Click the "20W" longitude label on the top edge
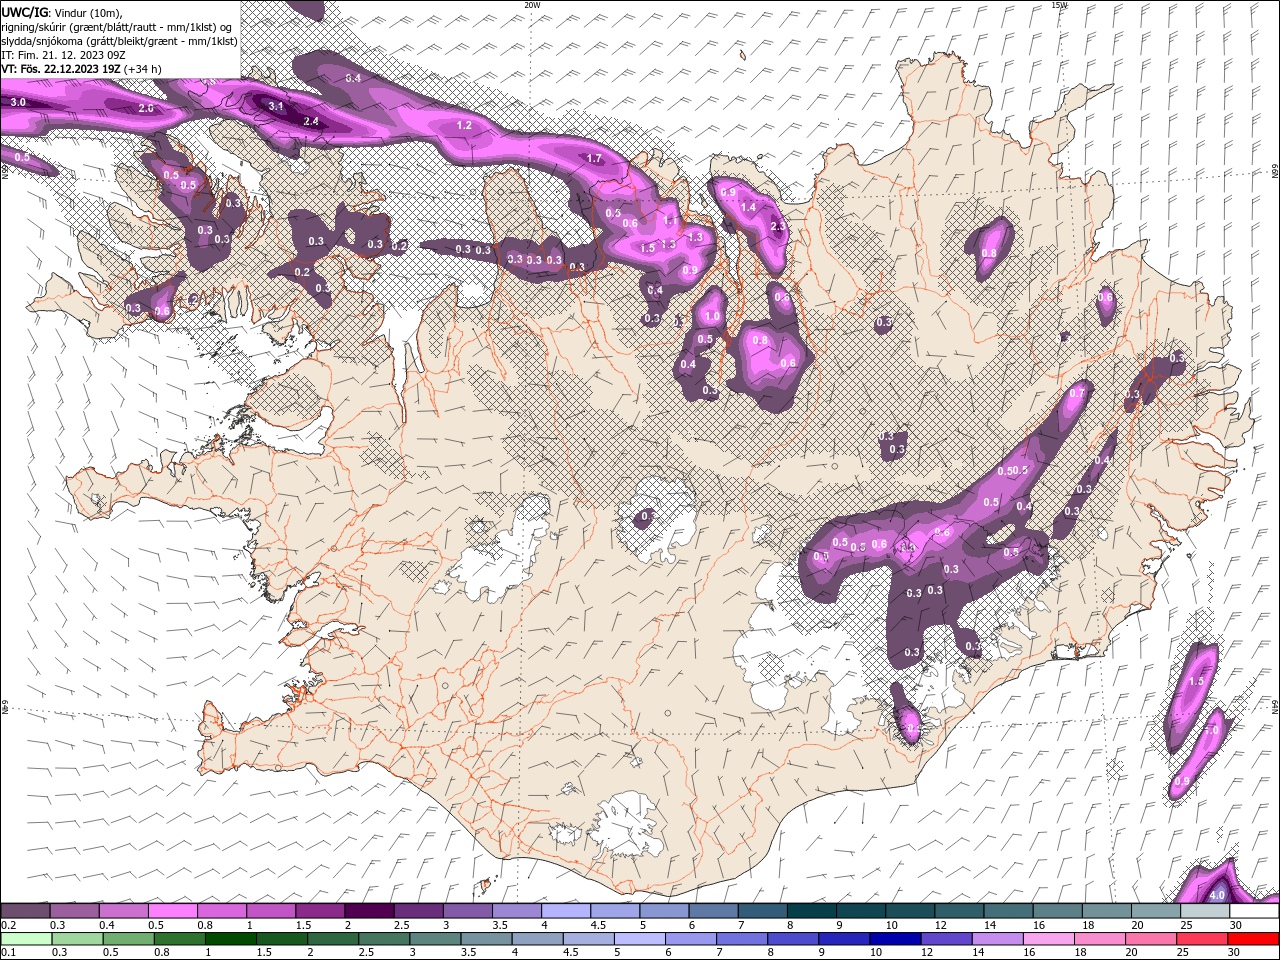Screen dimensions: 1280x960 [532, 5]
